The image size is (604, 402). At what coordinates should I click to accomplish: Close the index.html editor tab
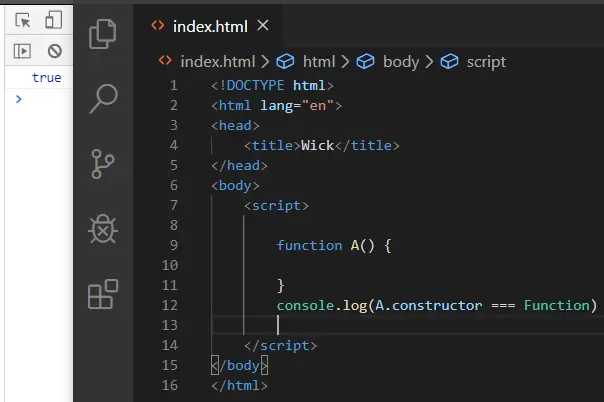coord(263,26)
